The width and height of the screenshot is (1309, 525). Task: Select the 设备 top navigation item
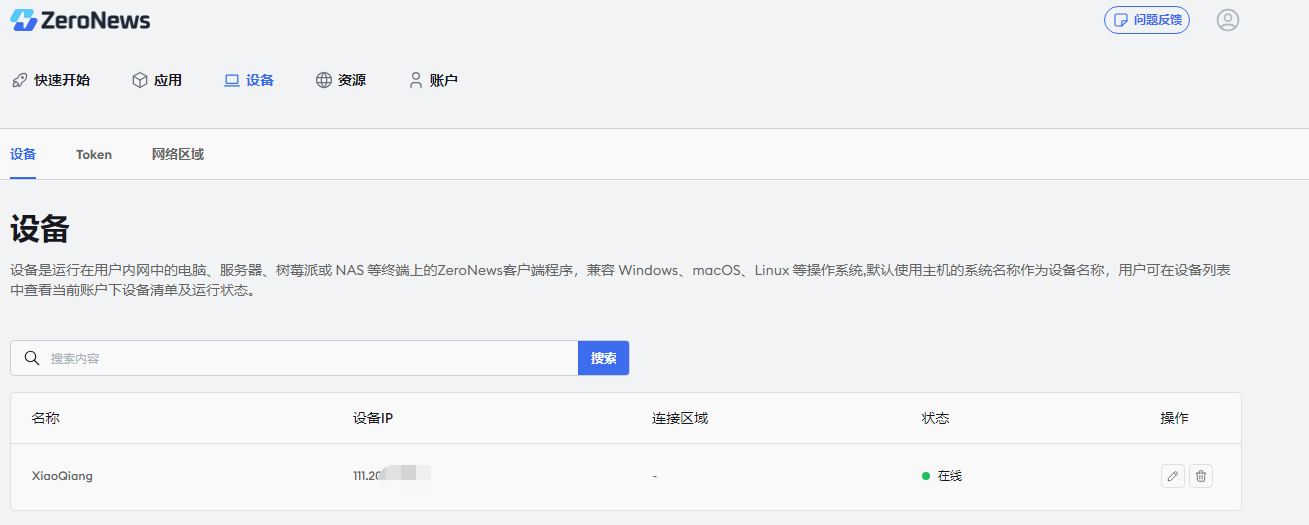click(249, 80)
